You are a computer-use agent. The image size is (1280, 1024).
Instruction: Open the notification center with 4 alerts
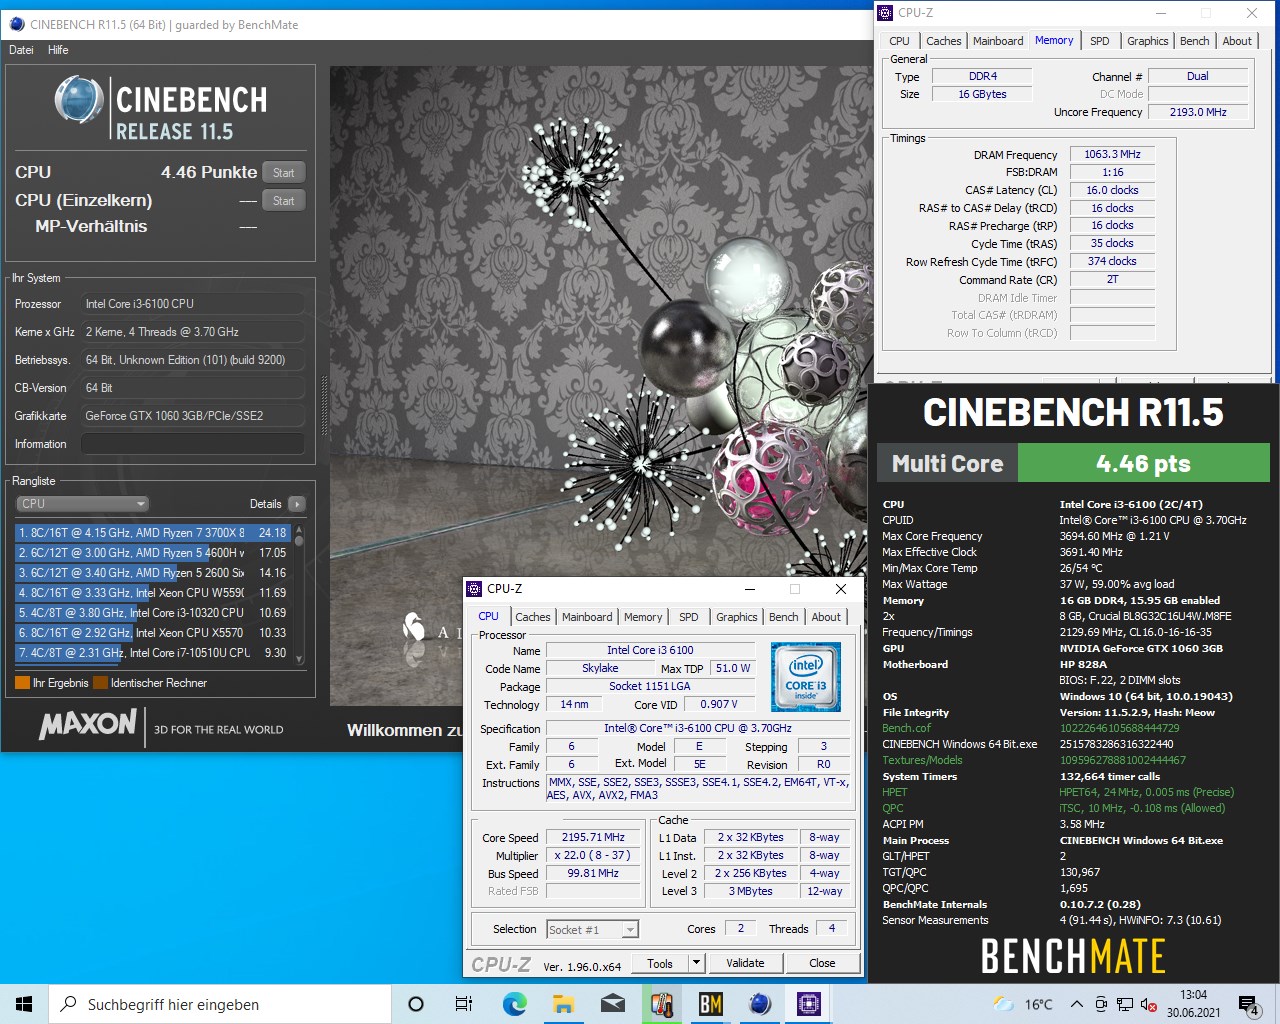1249,1005
